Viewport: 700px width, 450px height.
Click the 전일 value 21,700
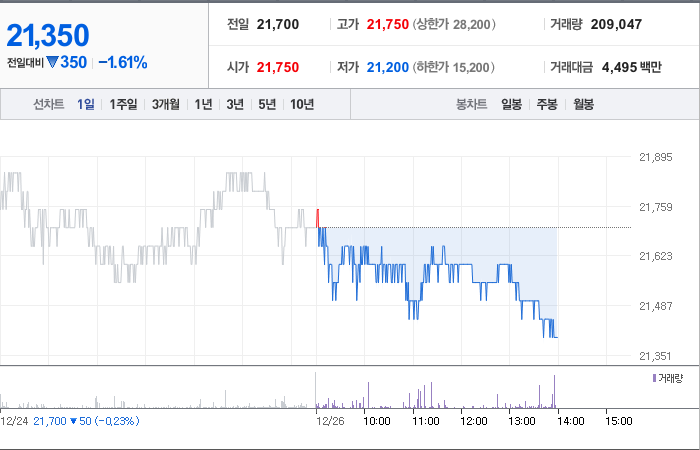pos(278,24)
